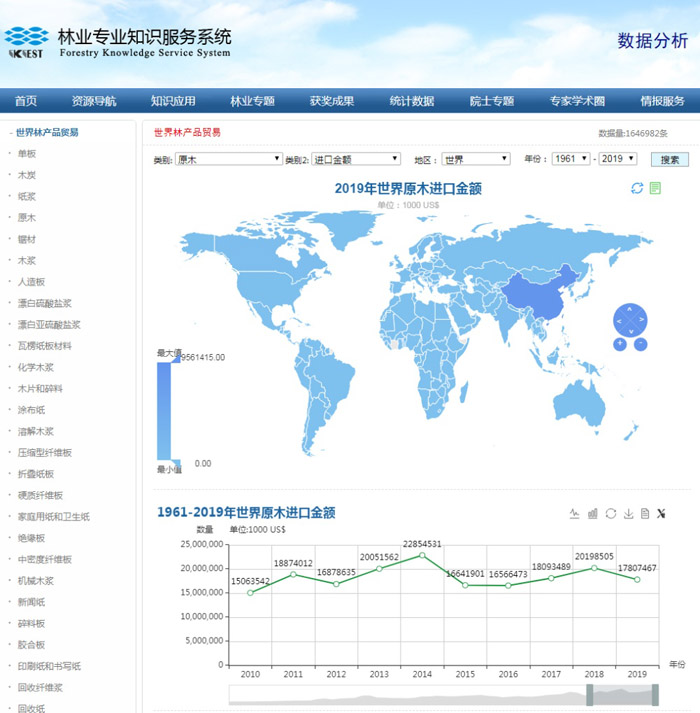Collapse the 世界林产品贸易 sidebar heading
Viewport: 700px width, 713px height.
(47, 132)
